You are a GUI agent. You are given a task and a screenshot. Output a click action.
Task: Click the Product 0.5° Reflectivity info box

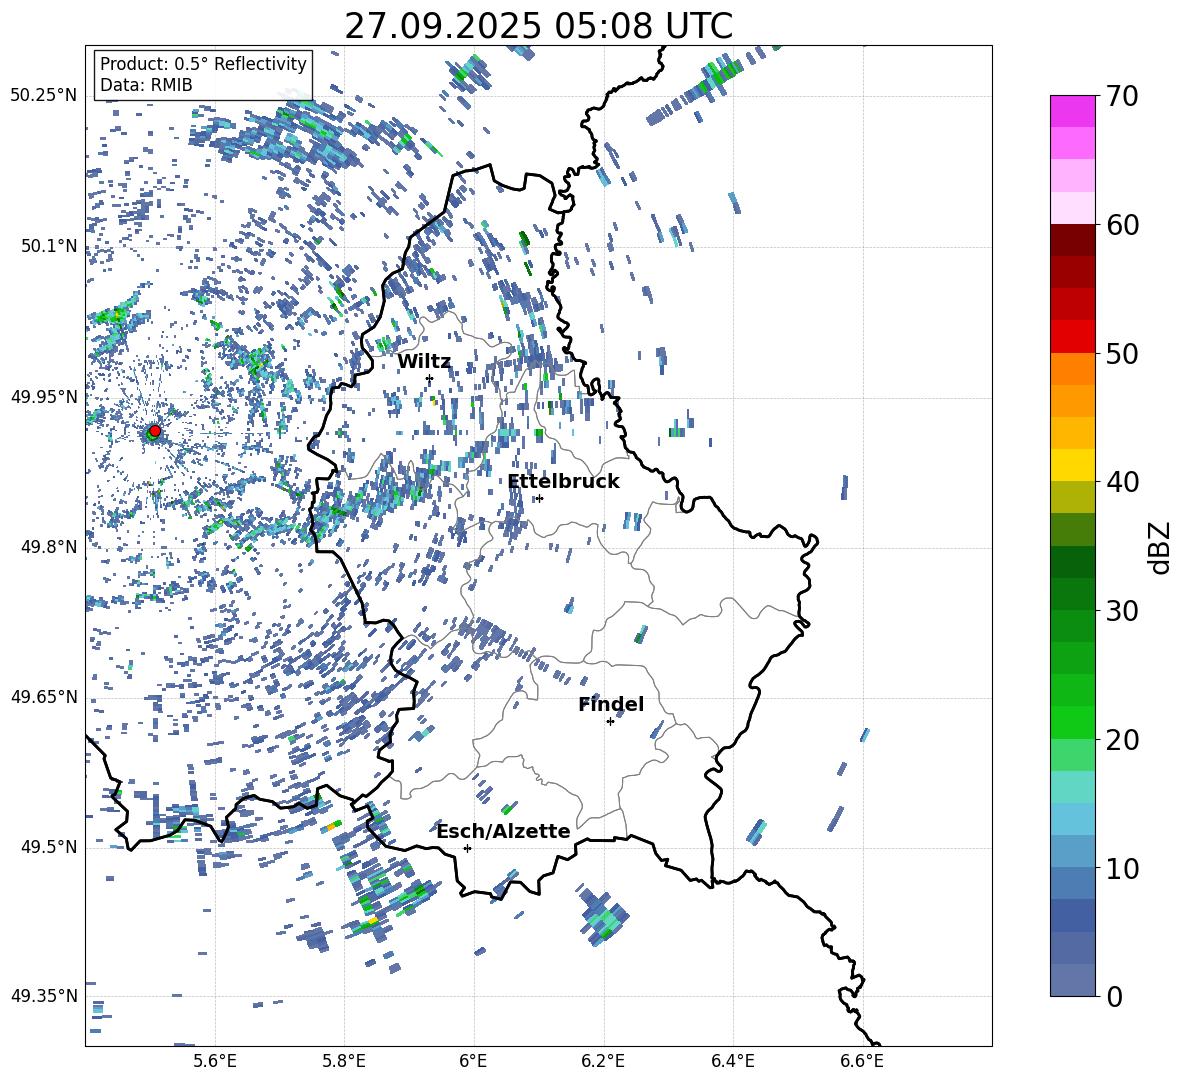tap(203, 75)
